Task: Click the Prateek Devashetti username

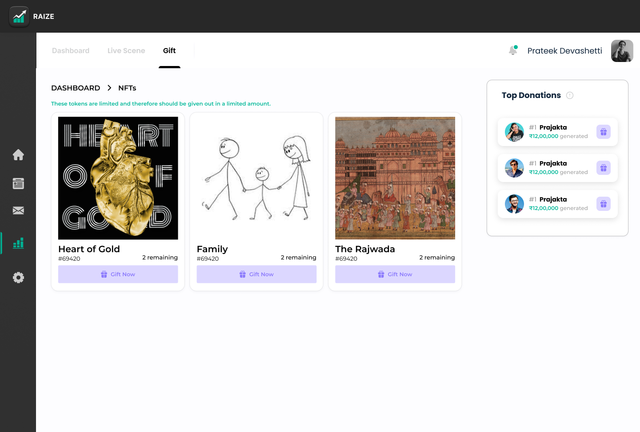Action: point(564,51)
